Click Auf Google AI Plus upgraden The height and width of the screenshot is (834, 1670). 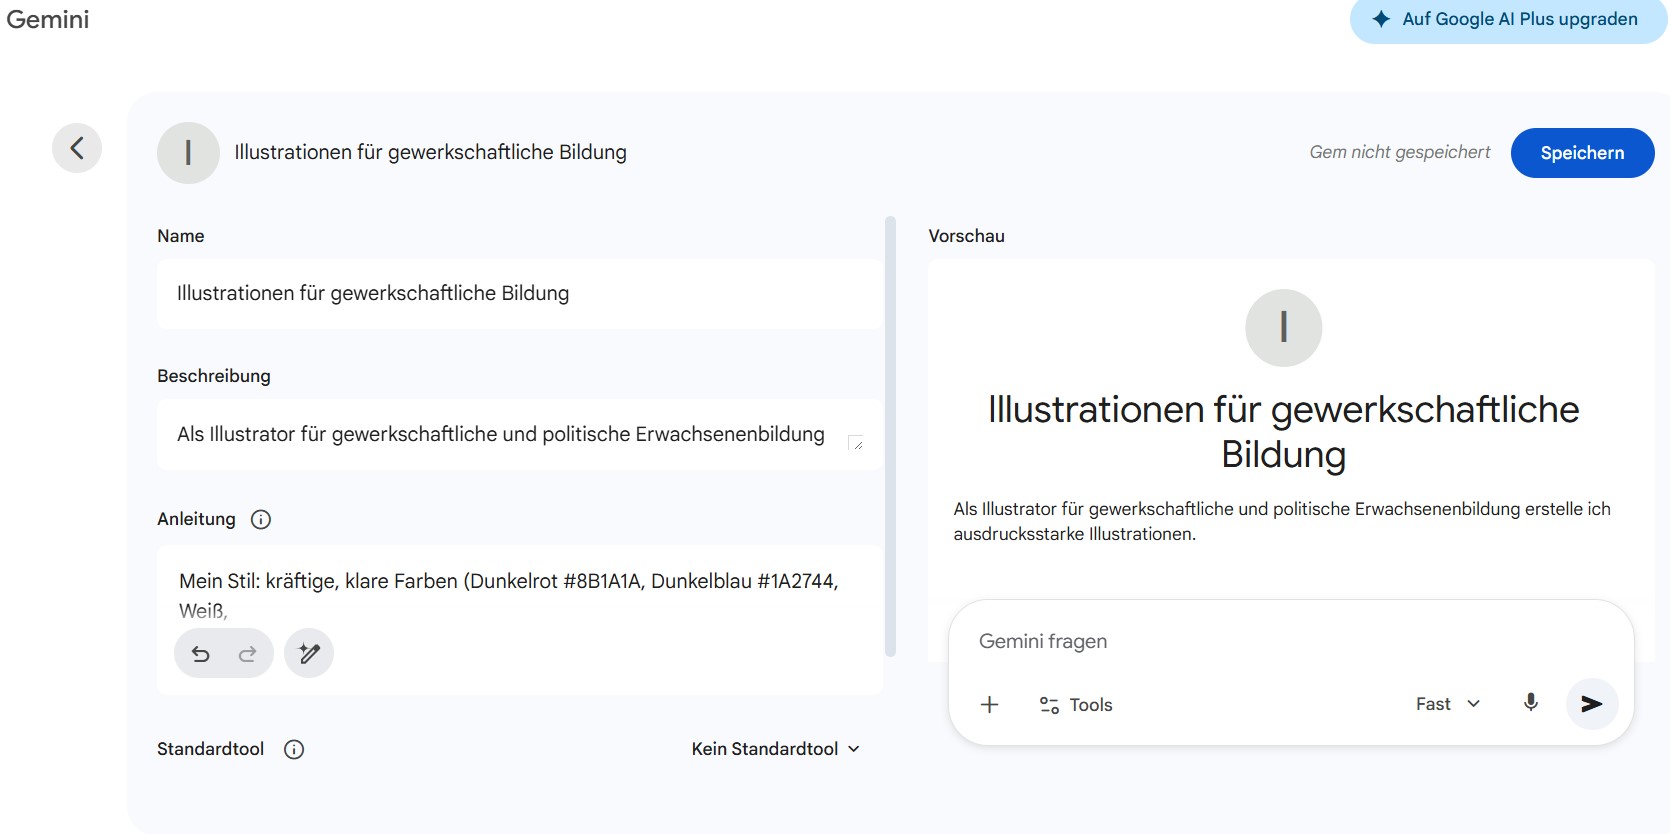coord(1507,20)
